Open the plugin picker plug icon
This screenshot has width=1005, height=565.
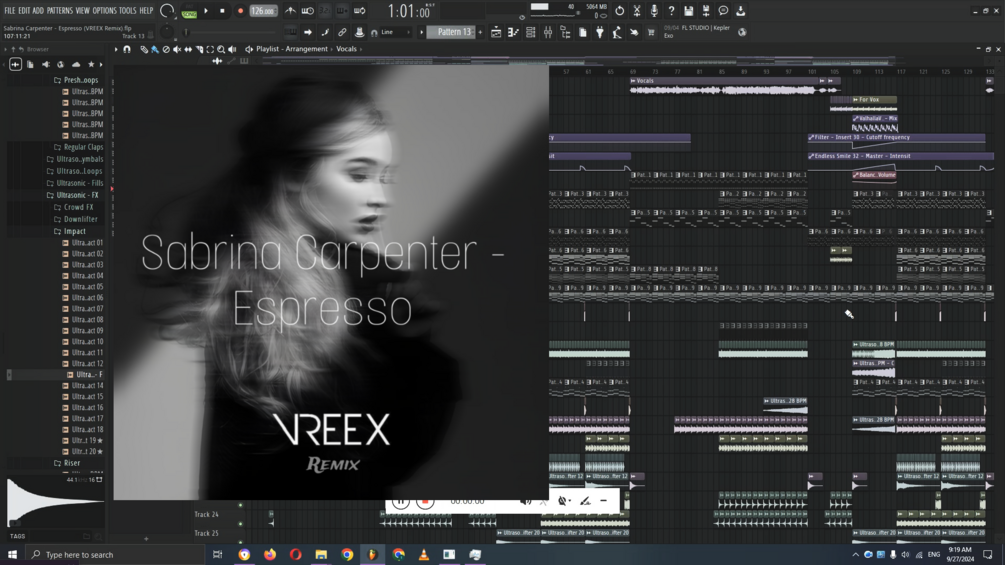pos(600,32)
